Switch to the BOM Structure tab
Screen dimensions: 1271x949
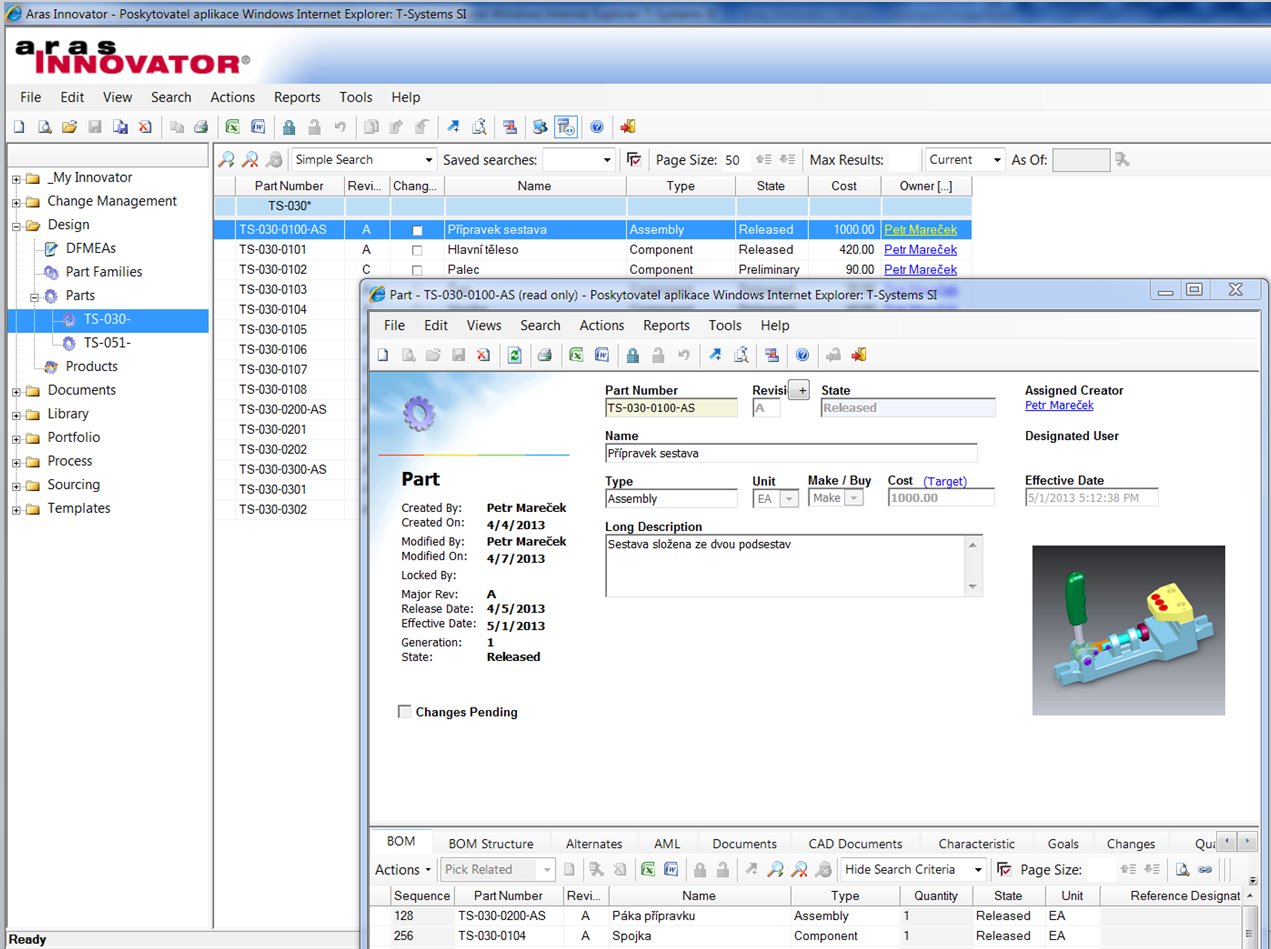point(491,844)
